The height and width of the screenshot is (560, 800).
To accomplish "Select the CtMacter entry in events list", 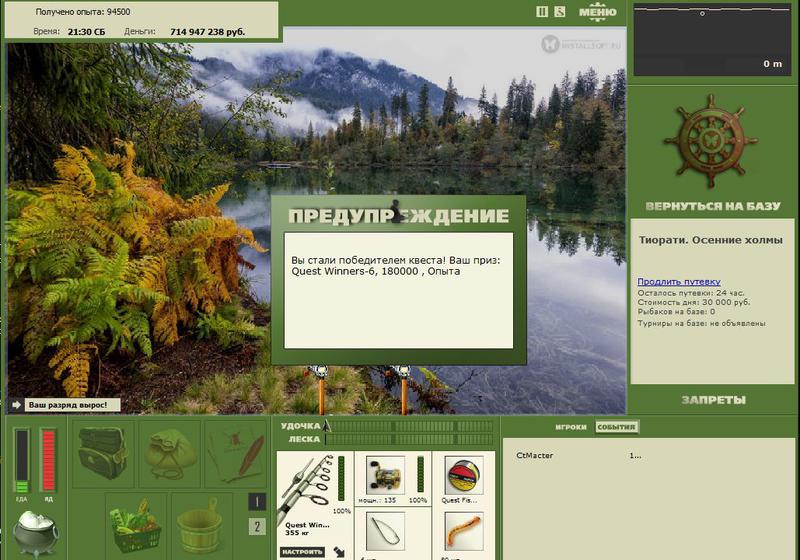I will (x=534, y=455).
